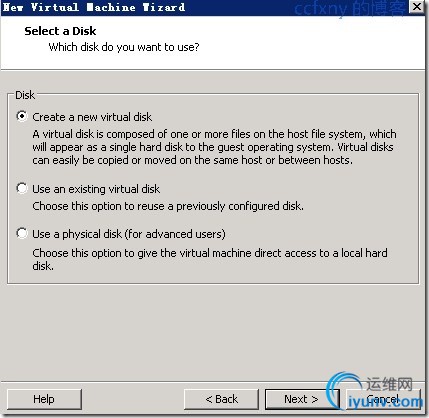Click the "Select a Disk" heading

click(60, 31)
